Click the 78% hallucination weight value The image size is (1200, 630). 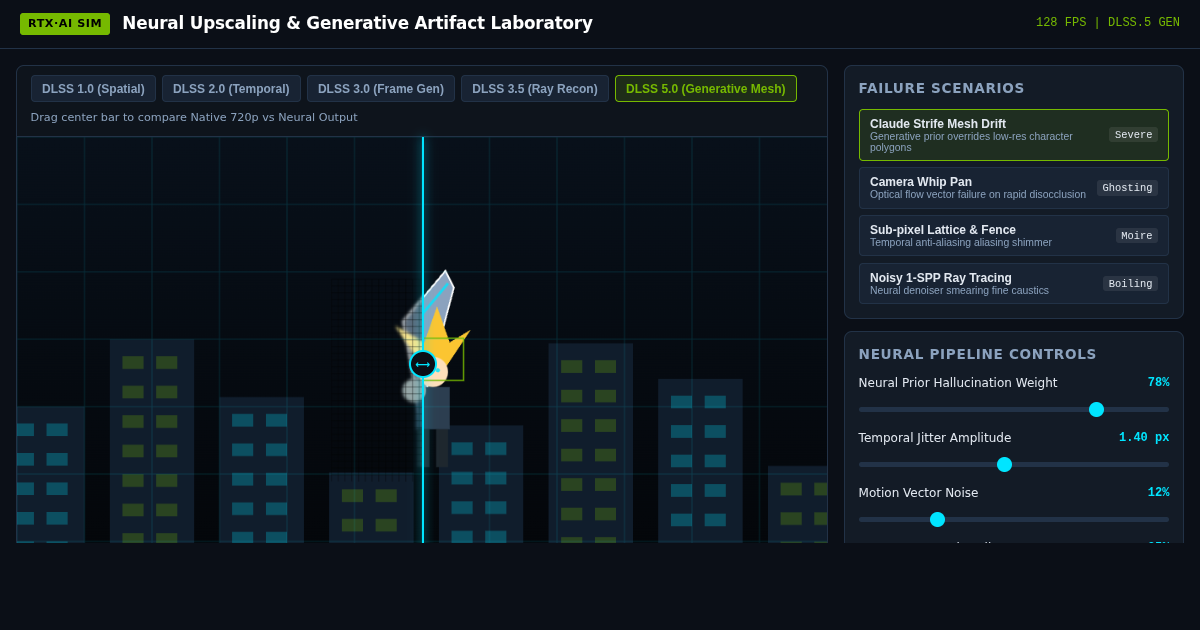[1158, 383]
